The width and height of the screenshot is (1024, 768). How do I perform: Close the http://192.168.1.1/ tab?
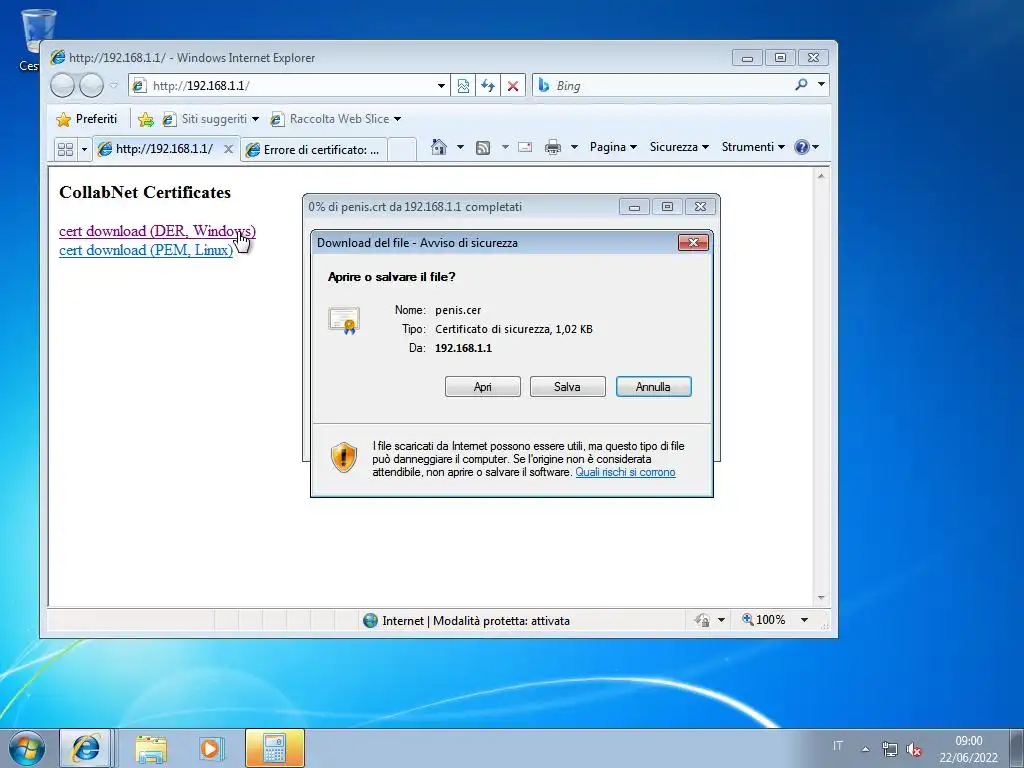point(228,149)
